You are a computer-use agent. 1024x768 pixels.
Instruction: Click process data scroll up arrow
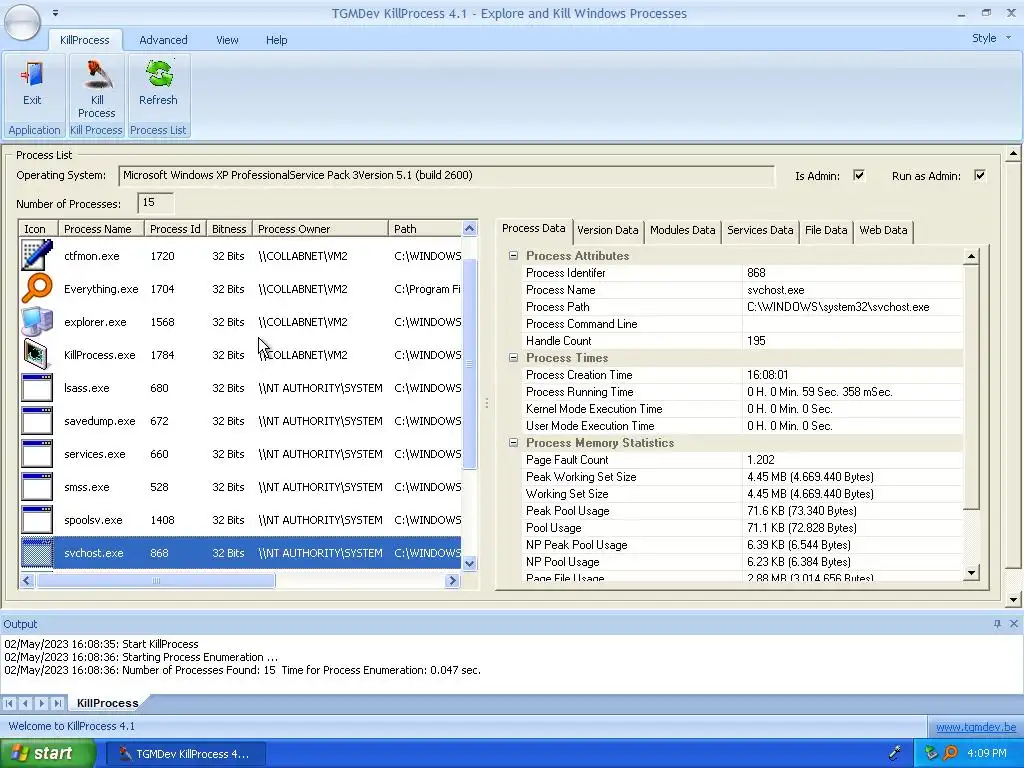click(971, 256)
